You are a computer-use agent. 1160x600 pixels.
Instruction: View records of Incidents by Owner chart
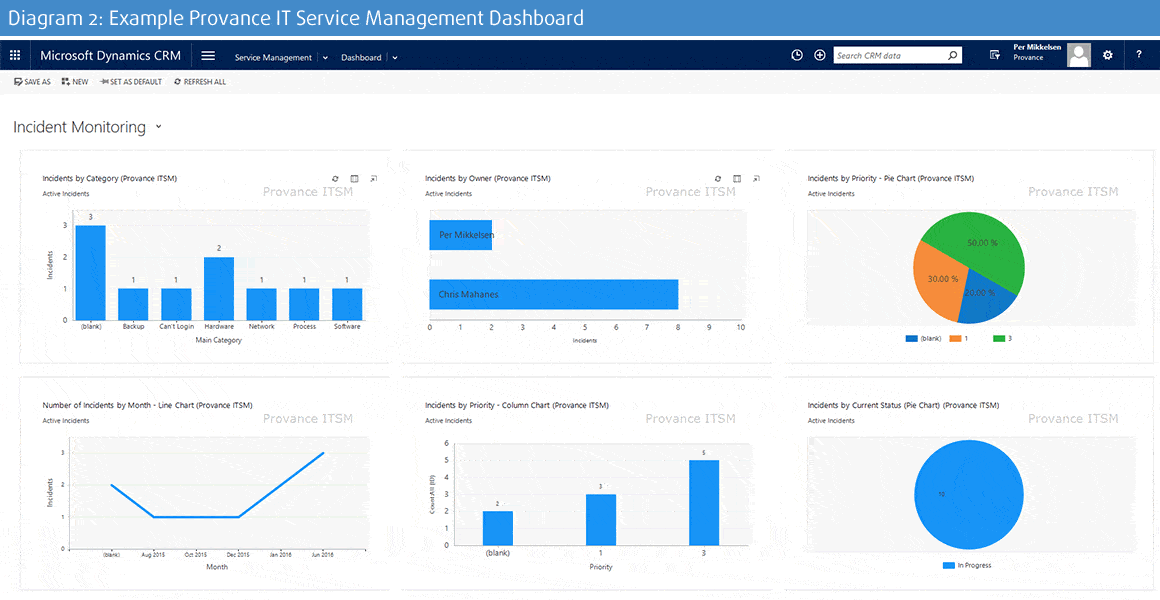coord(737,178)
